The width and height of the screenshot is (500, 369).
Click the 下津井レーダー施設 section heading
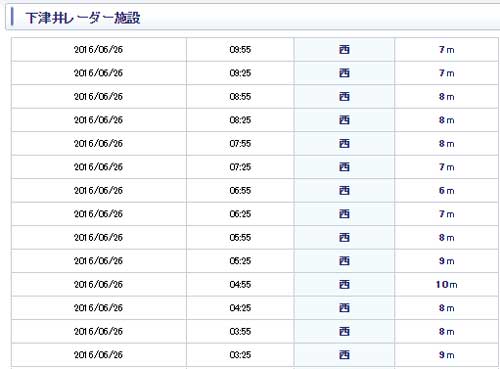(x=83, y=18)
